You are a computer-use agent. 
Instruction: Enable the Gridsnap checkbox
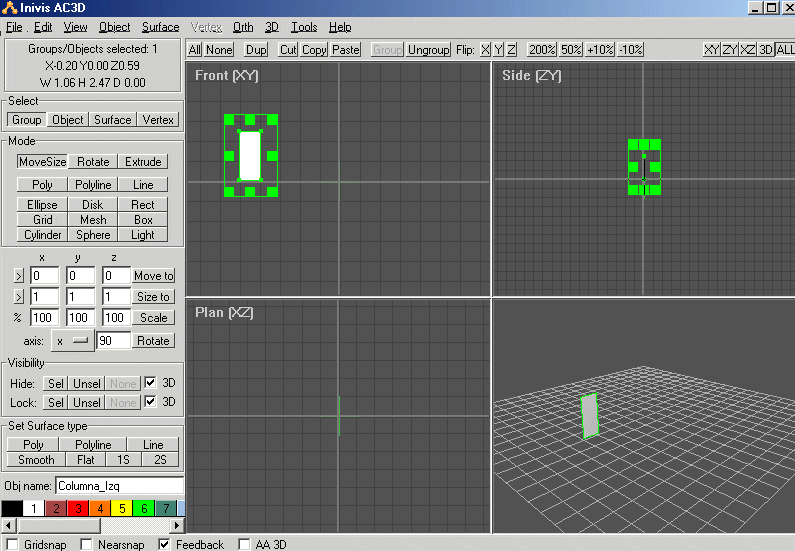click(x=12, y=544)
